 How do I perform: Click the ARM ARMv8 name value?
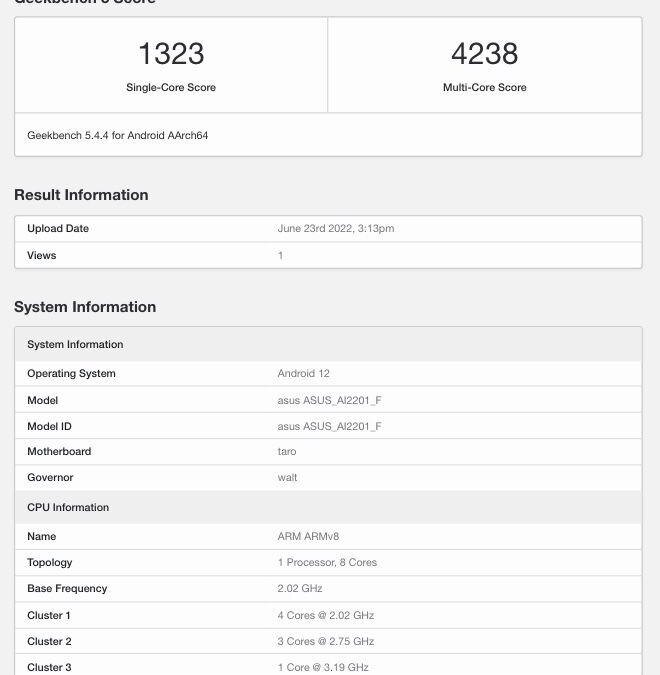308,537
